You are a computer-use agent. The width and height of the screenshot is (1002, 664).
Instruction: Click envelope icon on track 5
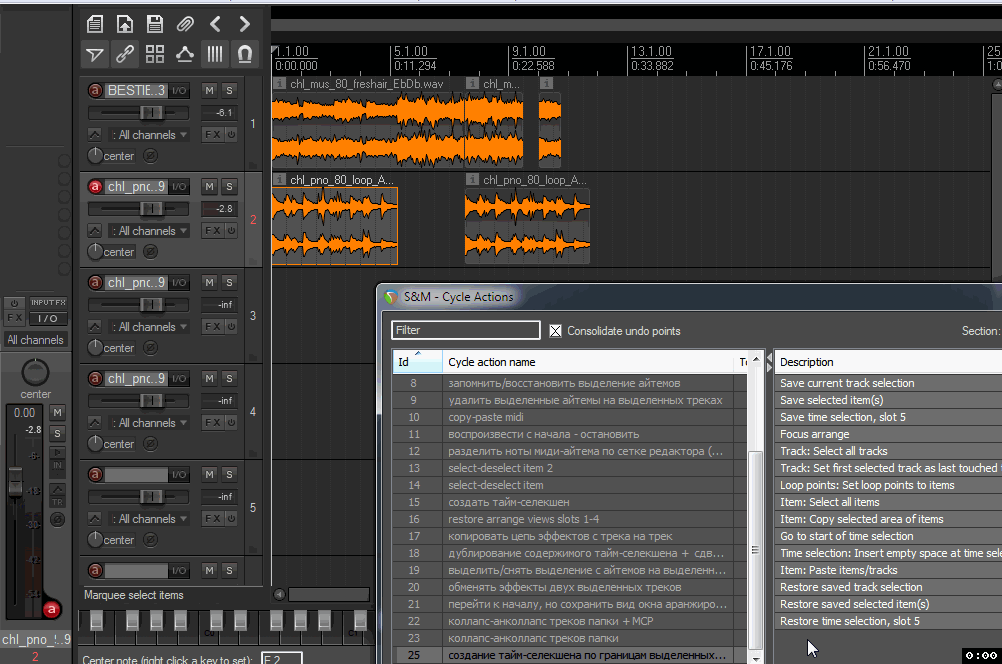coord(95,518)
